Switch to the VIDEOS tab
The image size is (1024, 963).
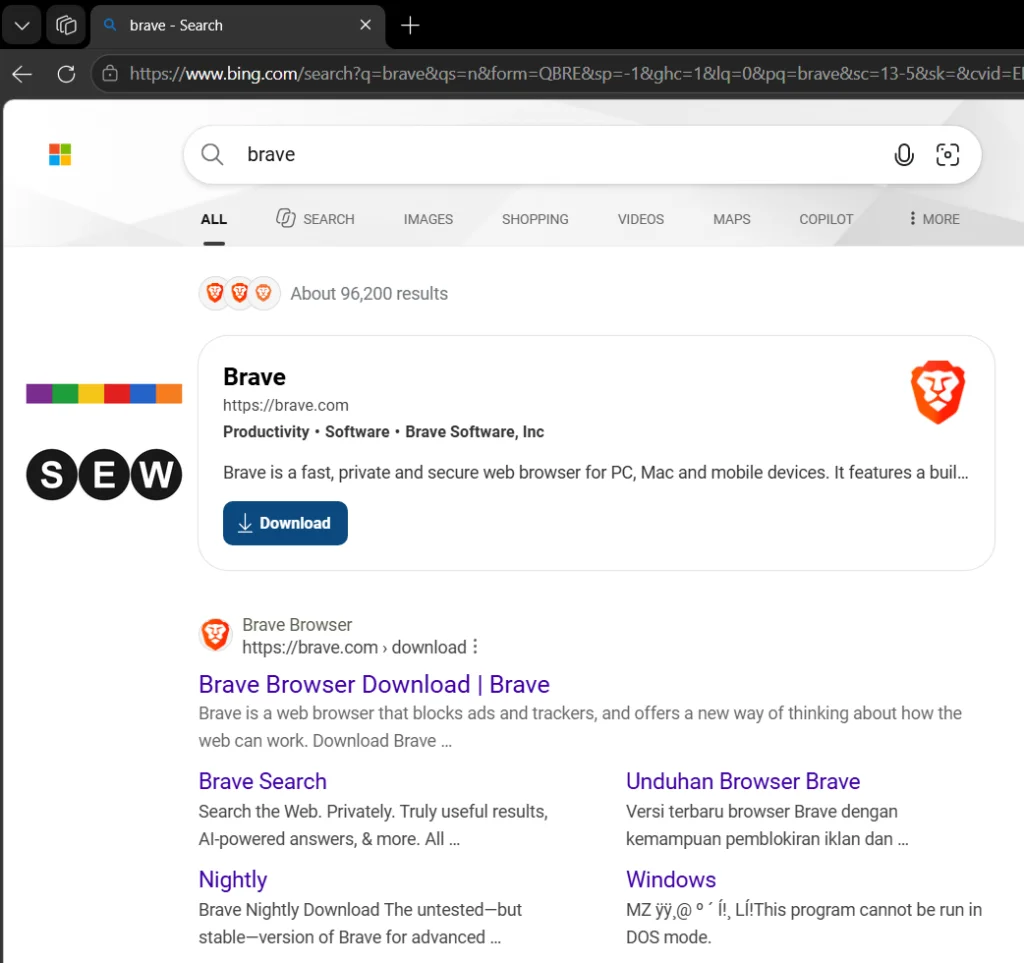click(641, 219)
